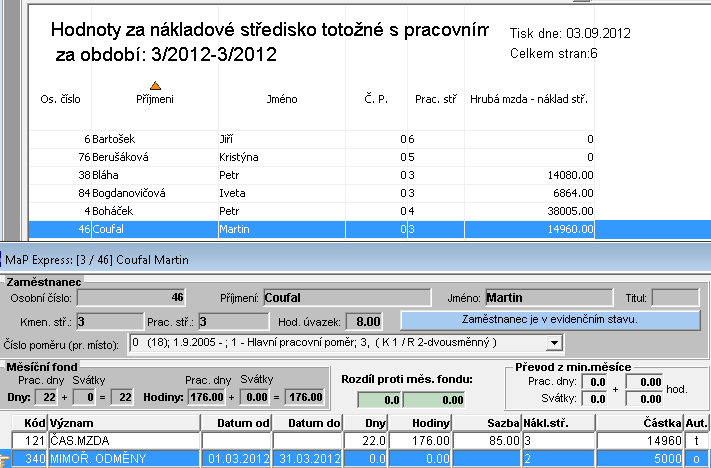The height and width of the screenshot is (468, 711).
Task: Click the Datum od cell 01.03.2012
Action: [237, 458]
